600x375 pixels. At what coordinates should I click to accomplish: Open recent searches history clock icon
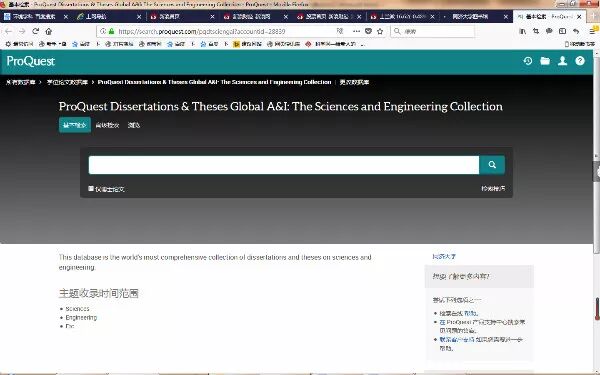pyautogui.click(x=528, y=61)
